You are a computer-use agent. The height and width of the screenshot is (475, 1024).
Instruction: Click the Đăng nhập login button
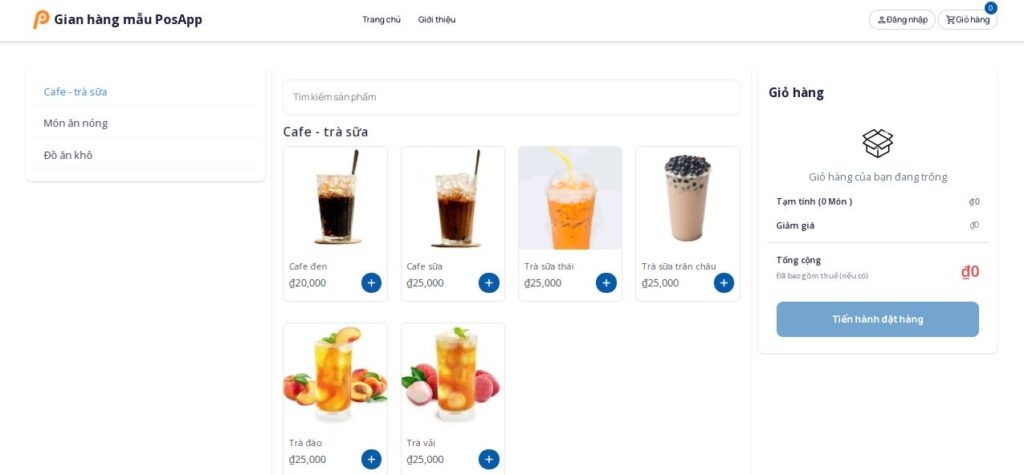coord(902,20)
